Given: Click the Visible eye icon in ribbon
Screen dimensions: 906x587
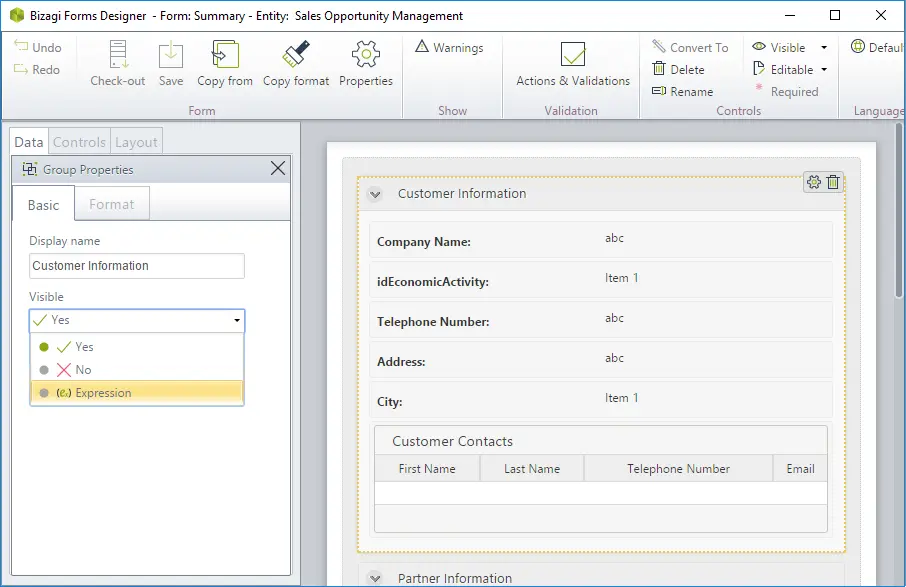Looking at the screenshot, I should coord(759,46).
